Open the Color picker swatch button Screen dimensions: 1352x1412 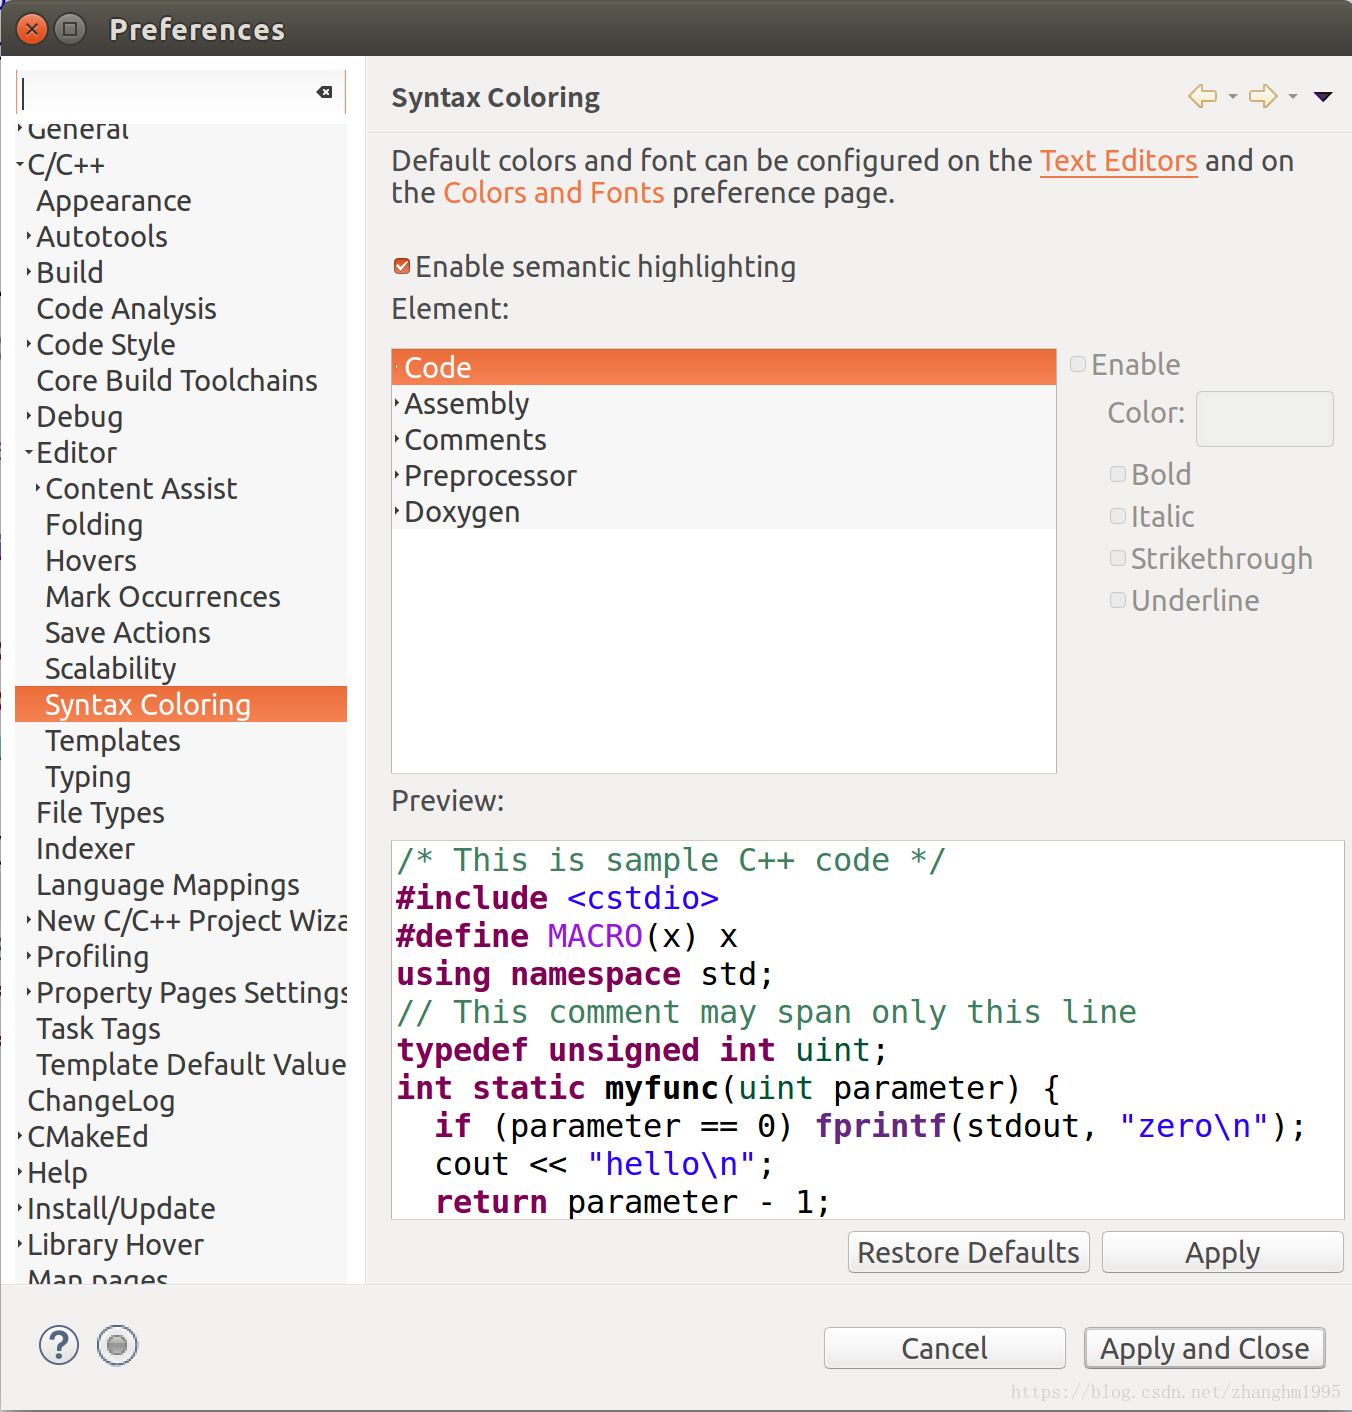coord(1264,418)
